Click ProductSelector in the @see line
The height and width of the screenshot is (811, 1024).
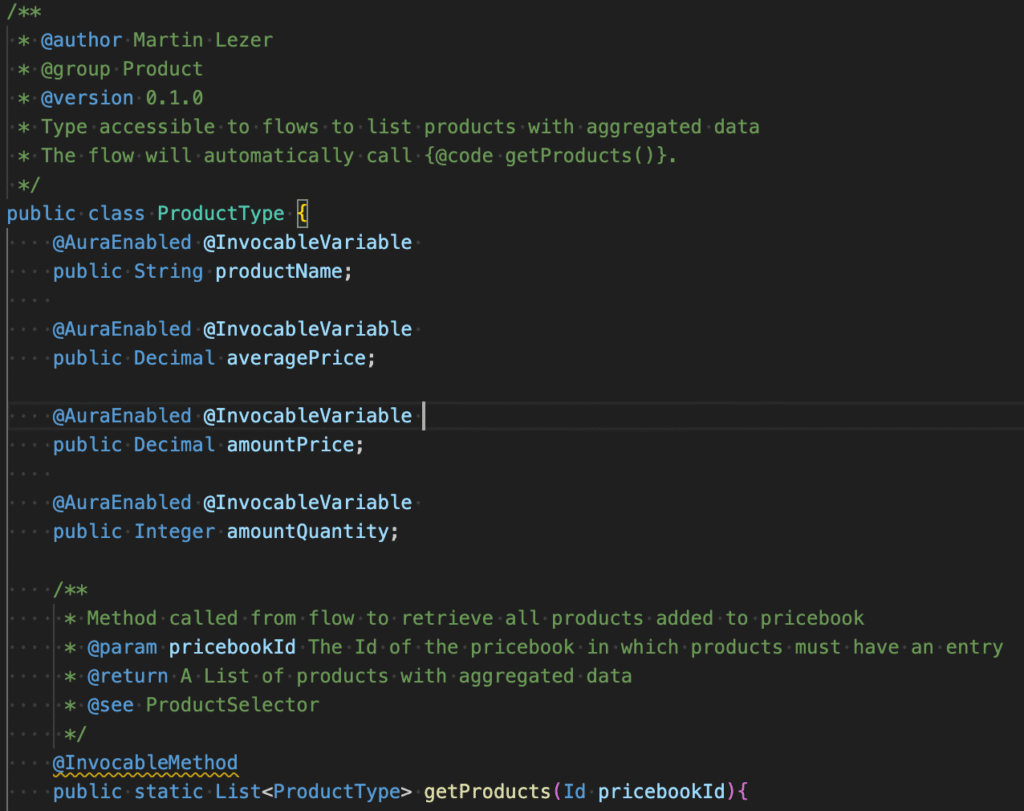(x=232, y=705)
